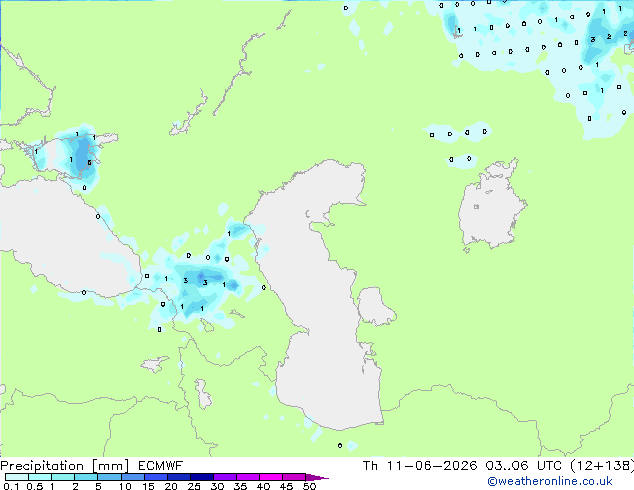Click the "03..06 UTC" time range
The width and height of the screenshot is (634, 490).
pos(524,466)
